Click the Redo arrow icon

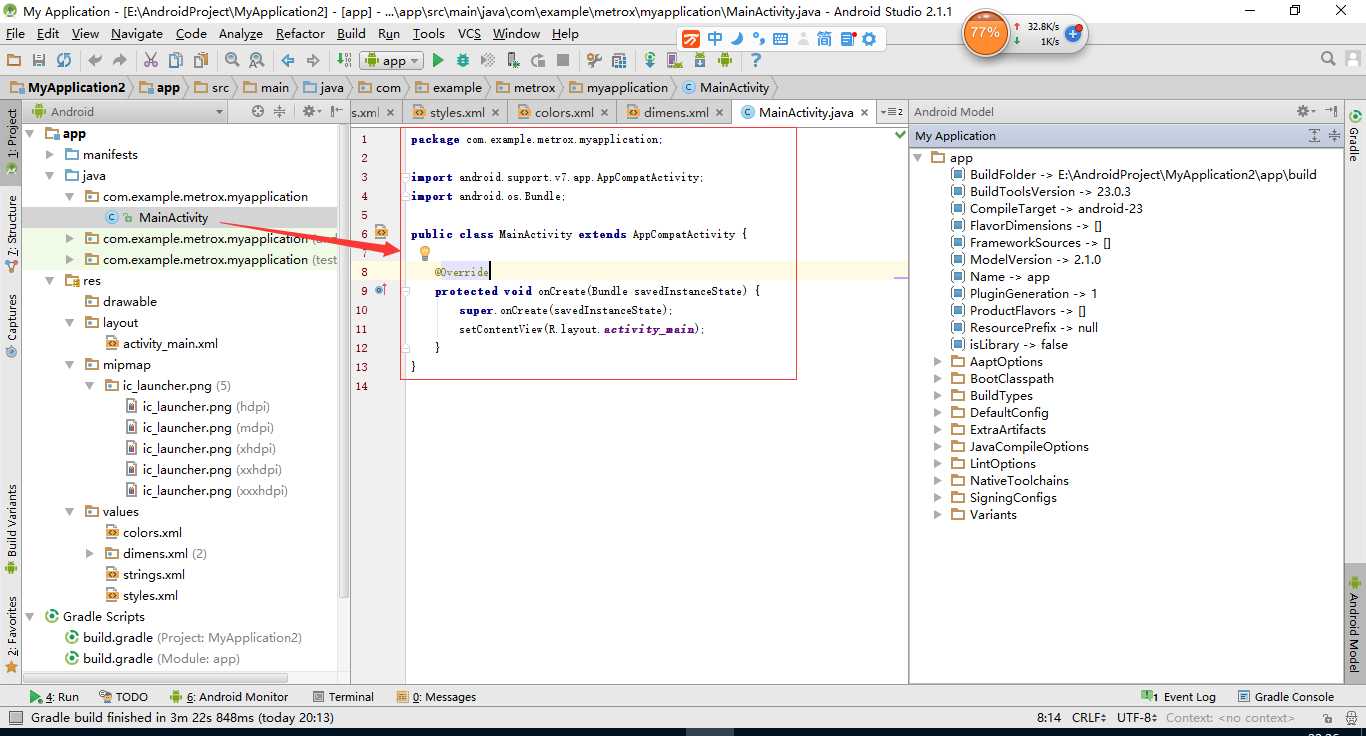click(120, 61)
